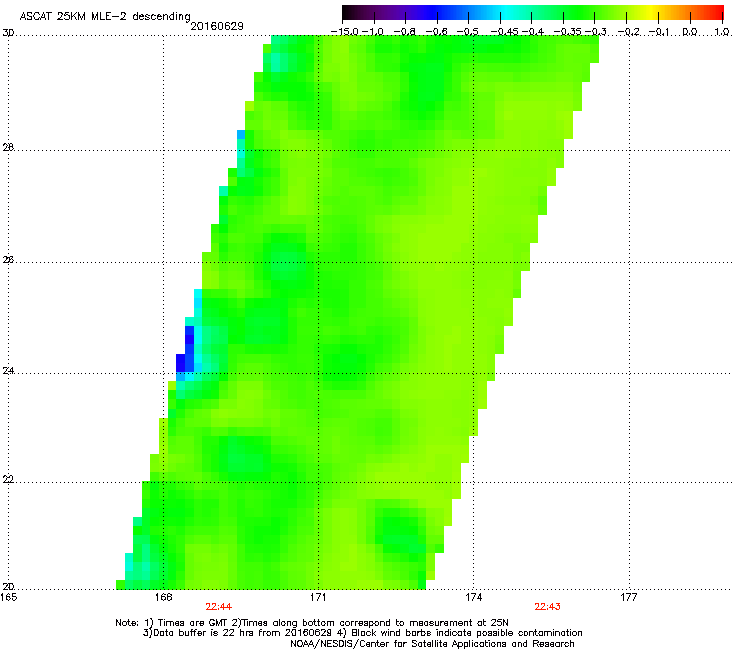Click the note line 'Data buffer is 22 hrs'
The height and width of the screenshot is (650, 740).
click(x=362, y=633)
